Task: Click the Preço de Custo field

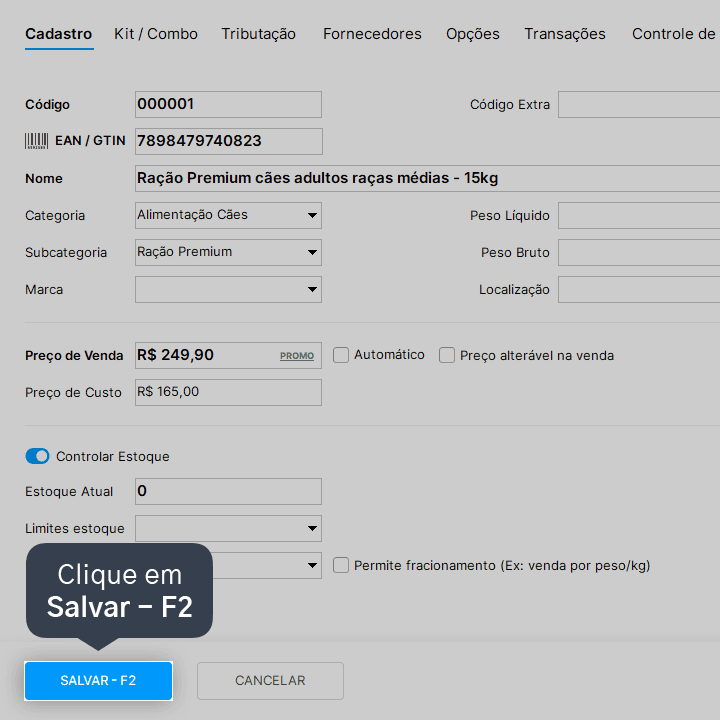Action: click(x=228, y=392)
